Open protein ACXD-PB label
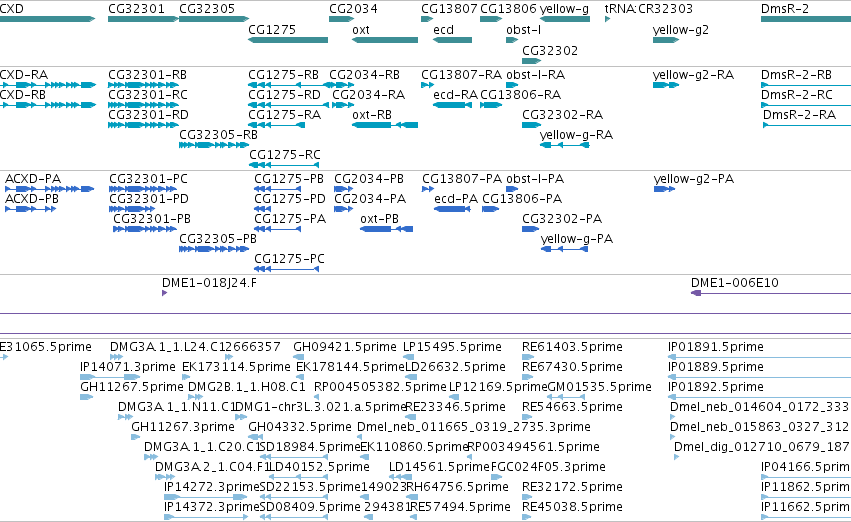This screenshot has height=522, width=851. 32,199
